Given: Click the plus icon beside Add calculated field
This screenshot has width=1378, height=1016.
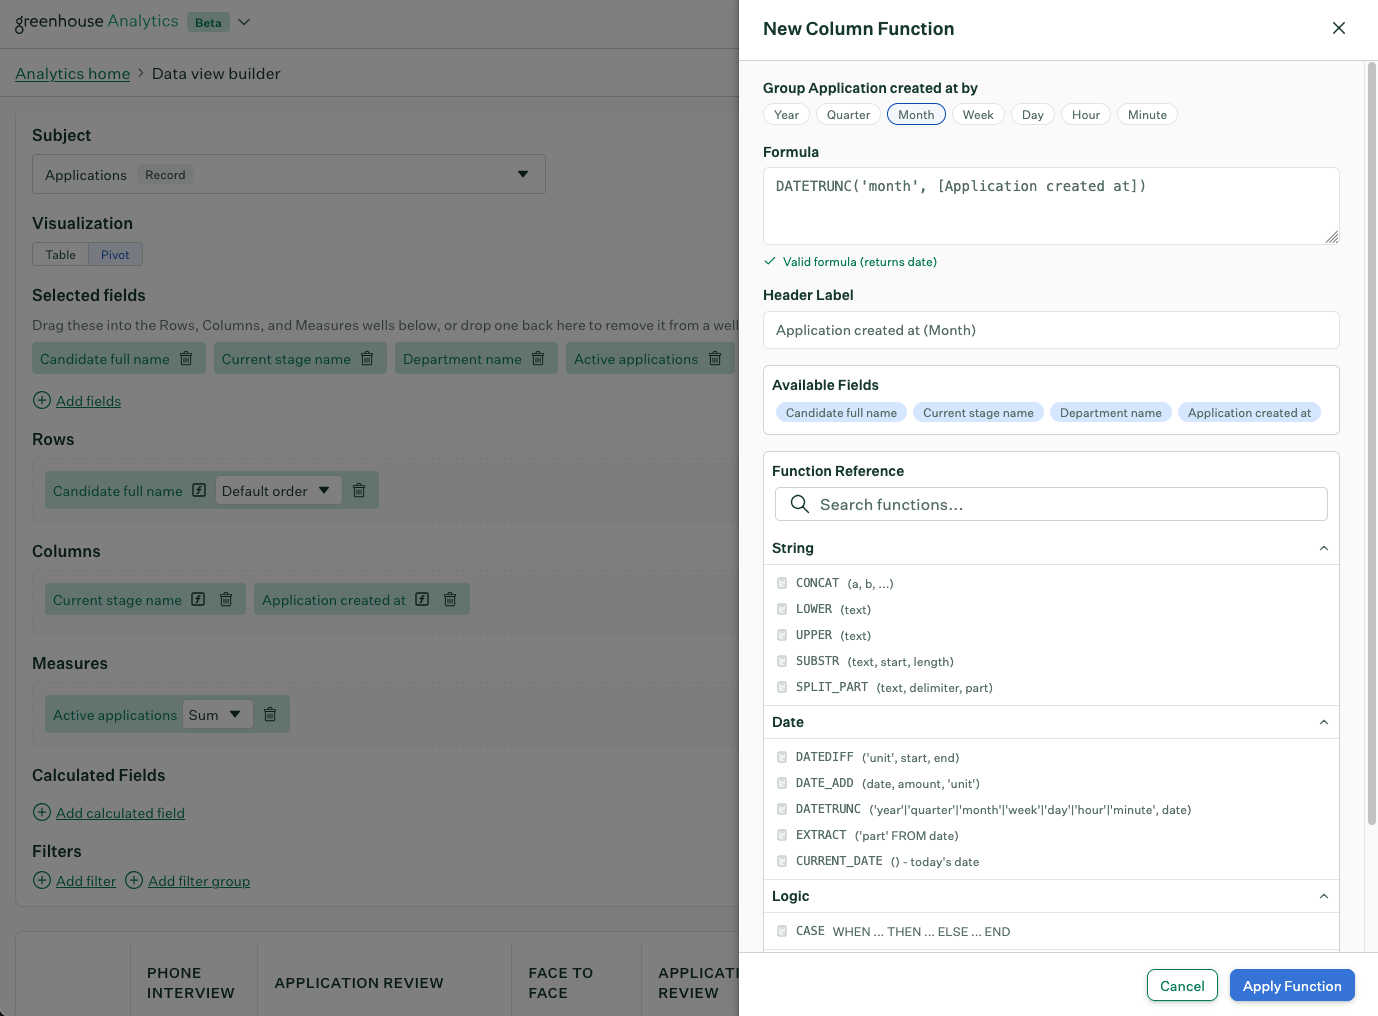Looking at the screenshot, I should 42,812.
